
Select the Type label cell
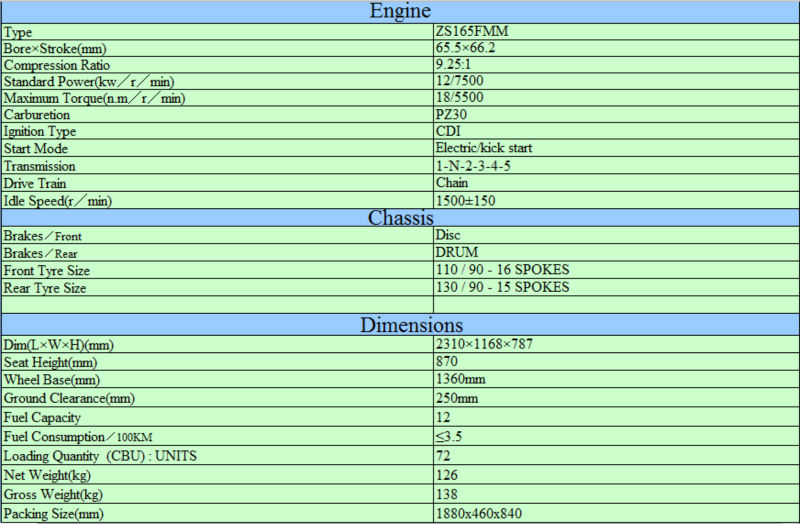tap(217, 32)
